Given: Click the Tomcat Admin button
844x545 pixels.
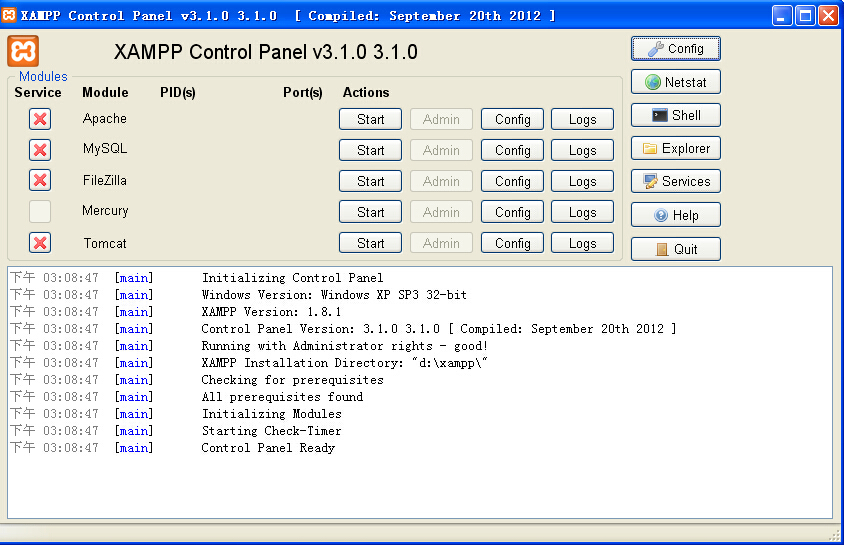Looking at the screenshot, I should point(441,243).
